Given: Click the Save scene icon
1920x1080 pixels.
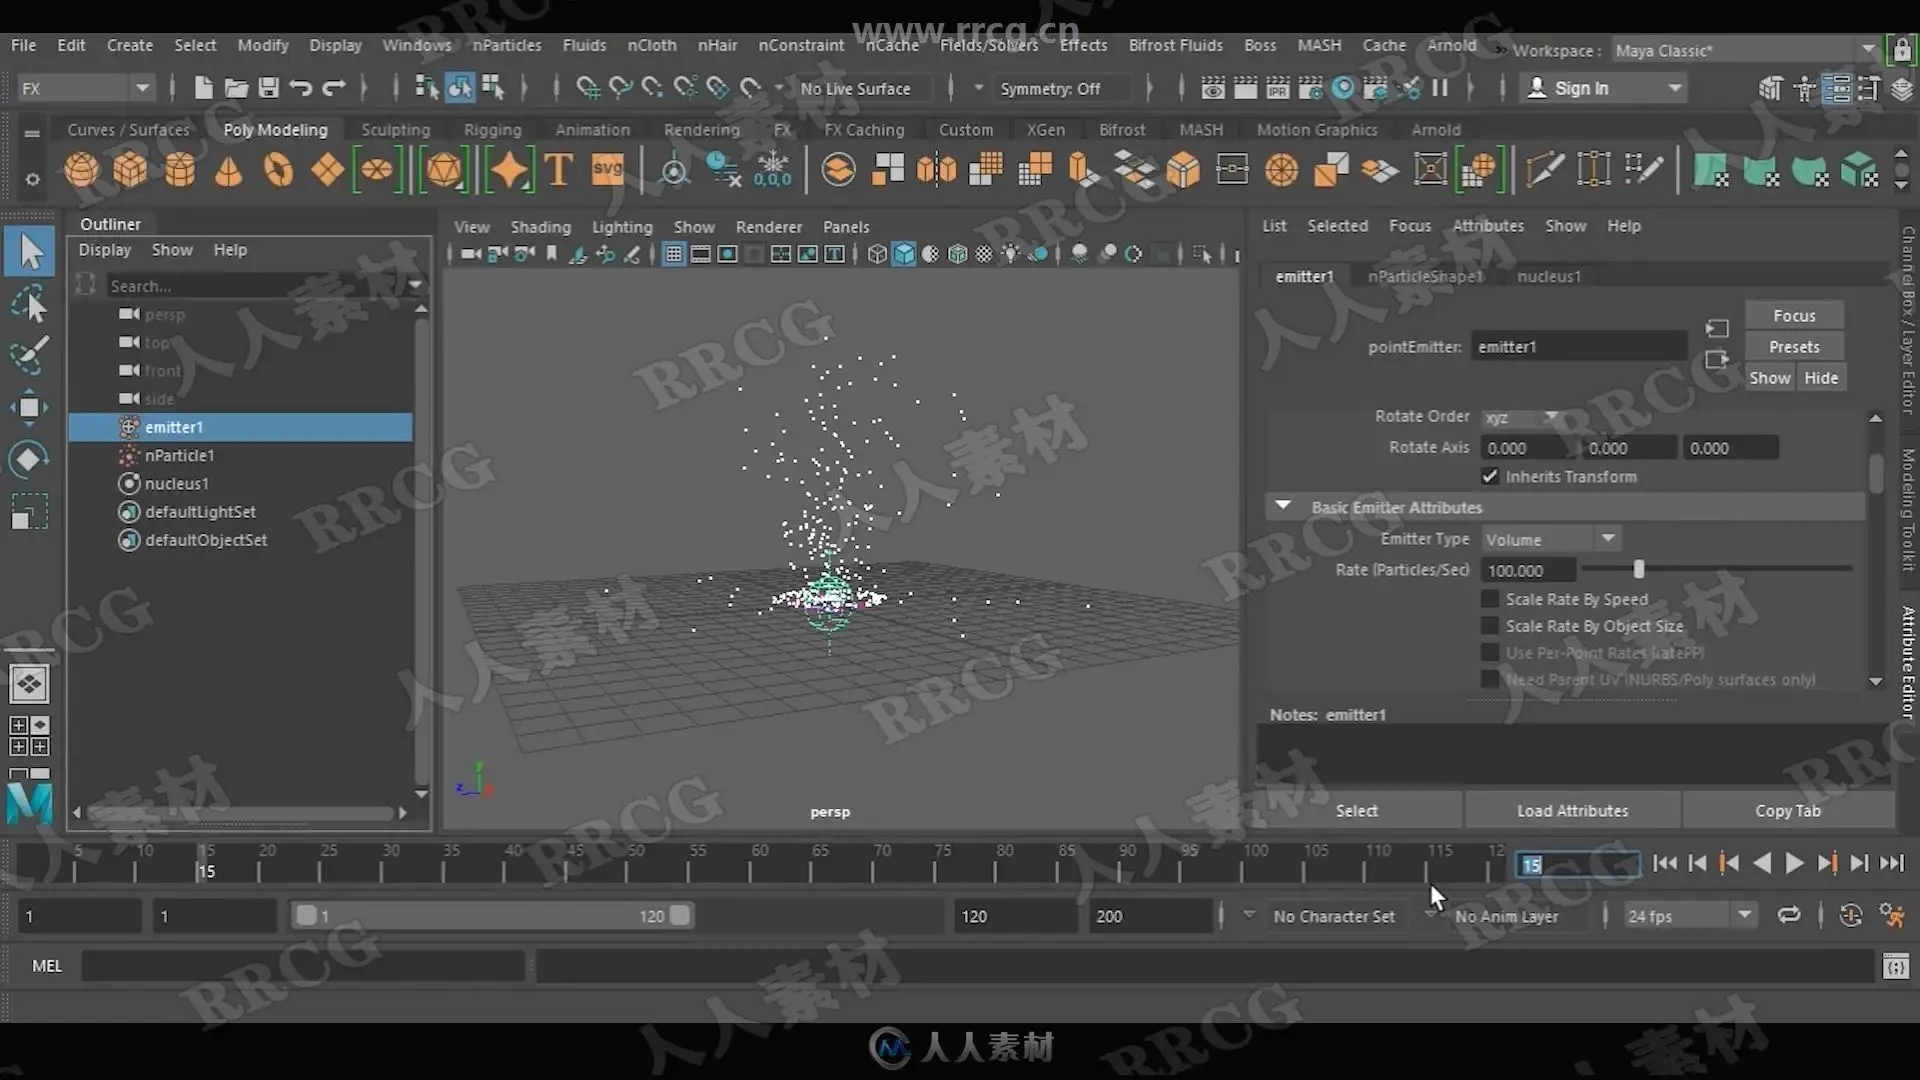Looking at the screenshot, I should tap(268, 88).
